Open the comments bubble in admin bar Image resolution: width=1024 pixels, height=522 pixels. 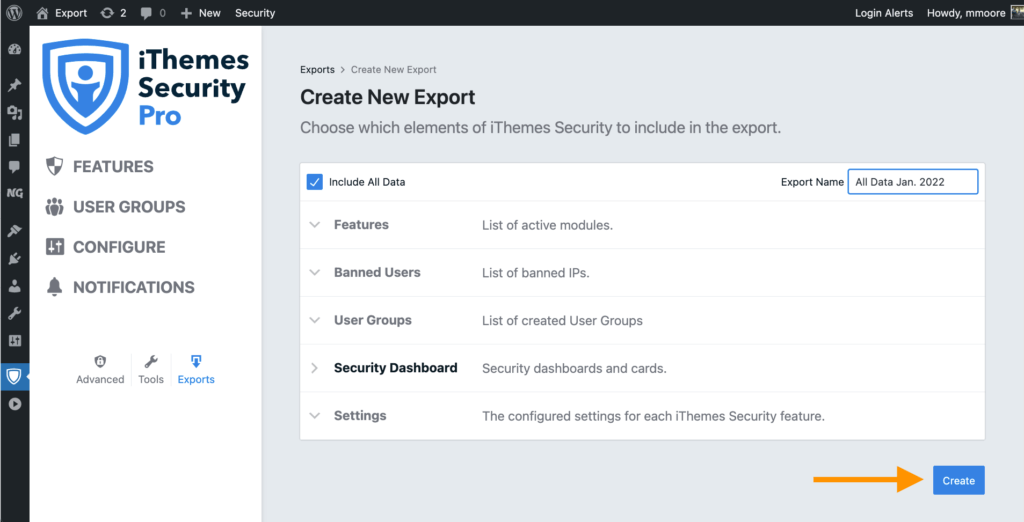153,13
